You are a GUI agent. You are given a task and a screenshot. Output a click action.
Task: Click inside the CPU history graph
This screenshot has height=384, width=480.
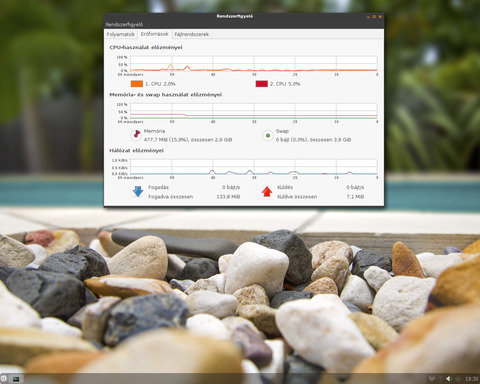[254, 63]
